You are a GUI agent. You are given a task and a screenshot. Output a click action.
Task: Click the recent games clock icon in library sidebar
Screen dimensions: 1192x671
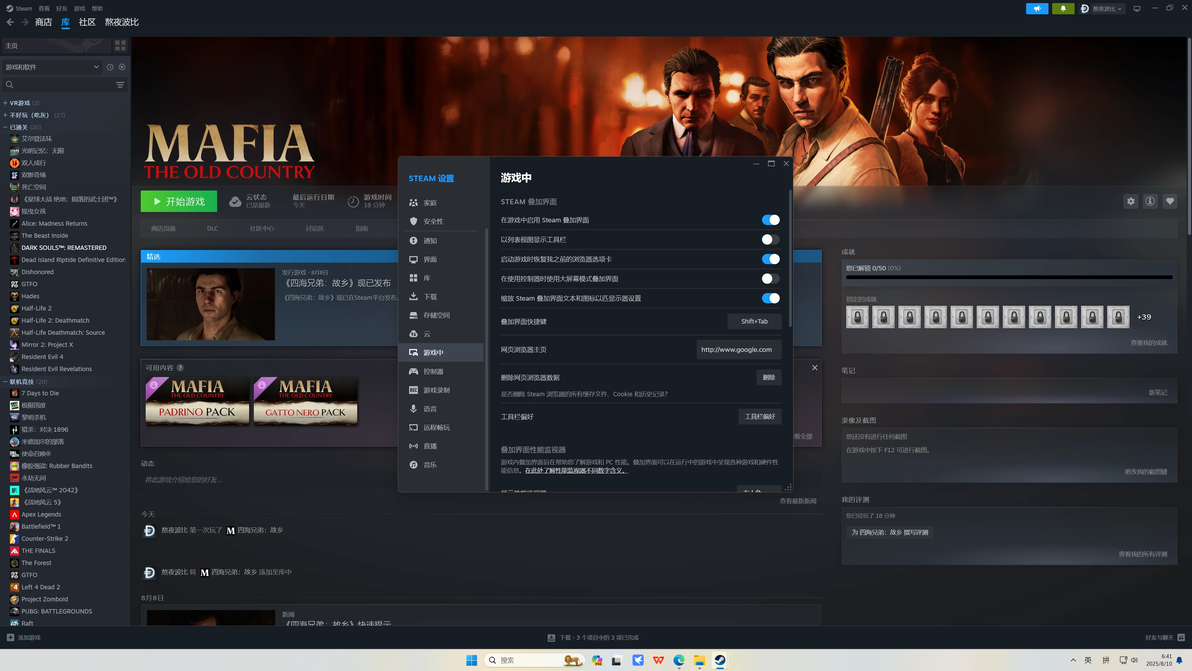coord(110,67)
